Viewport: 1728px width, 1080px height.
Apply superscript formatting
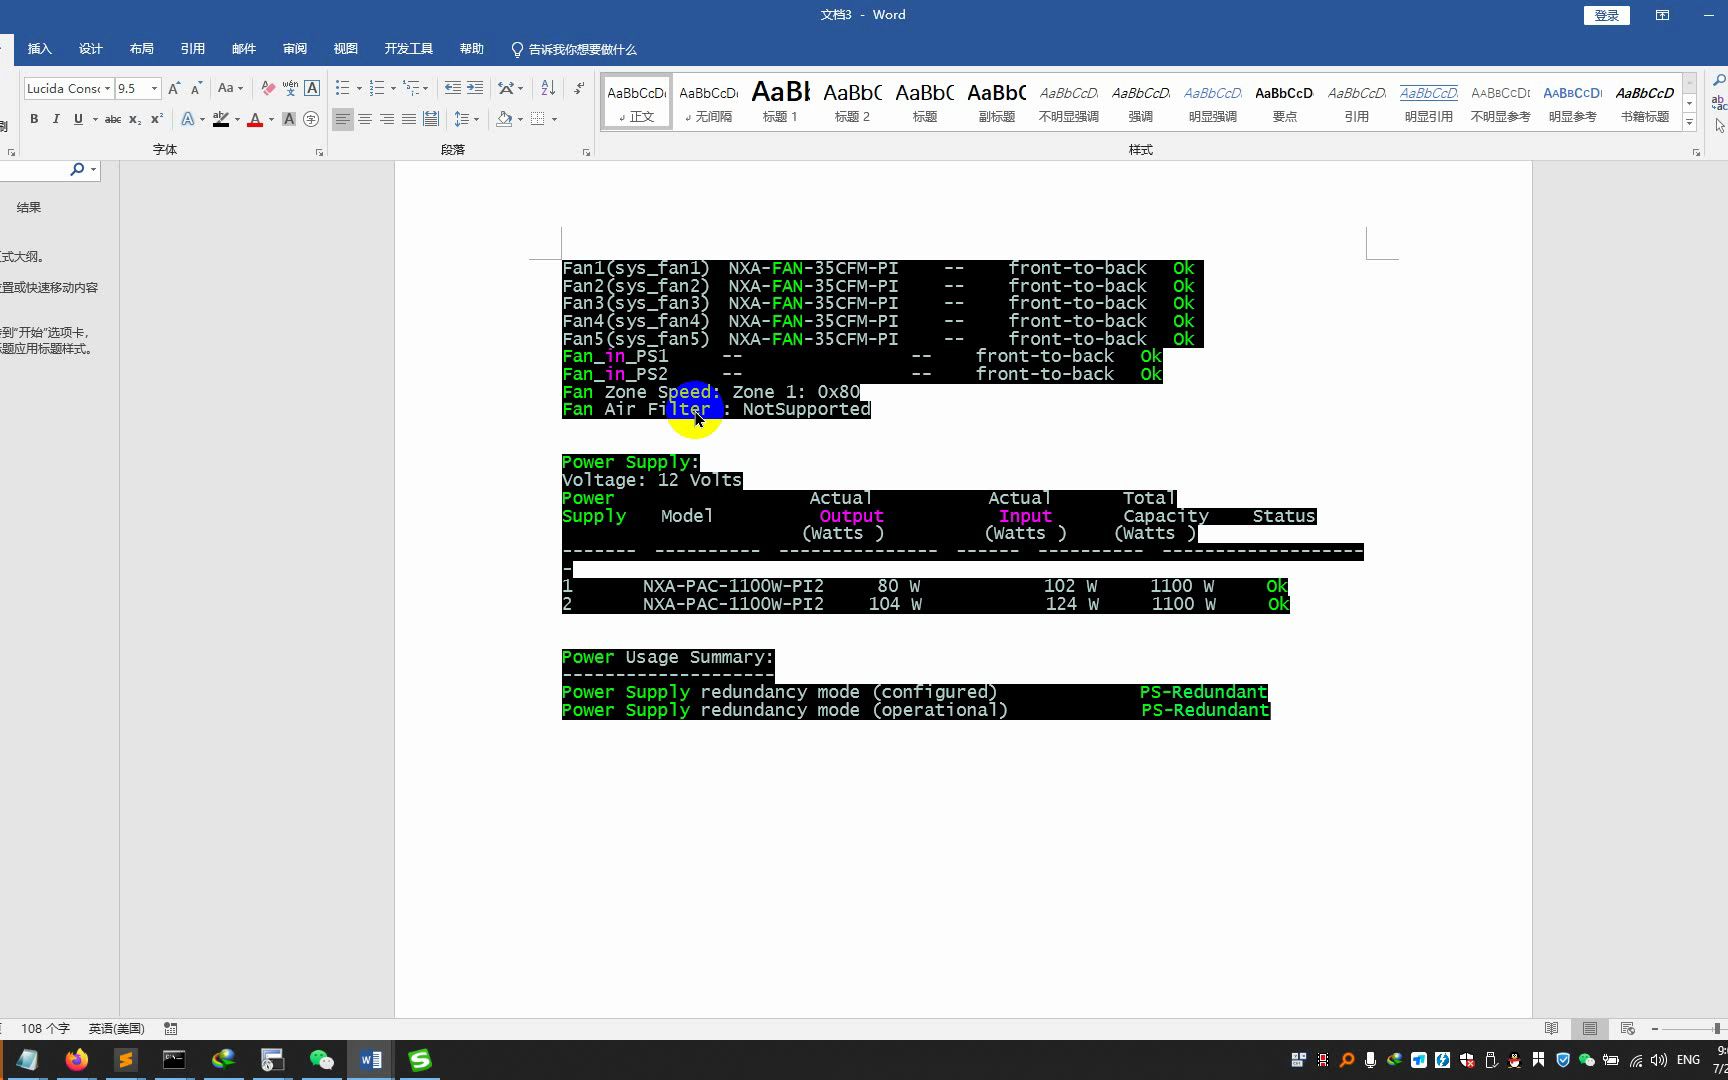pyautogui.click(x=157, y=119)
